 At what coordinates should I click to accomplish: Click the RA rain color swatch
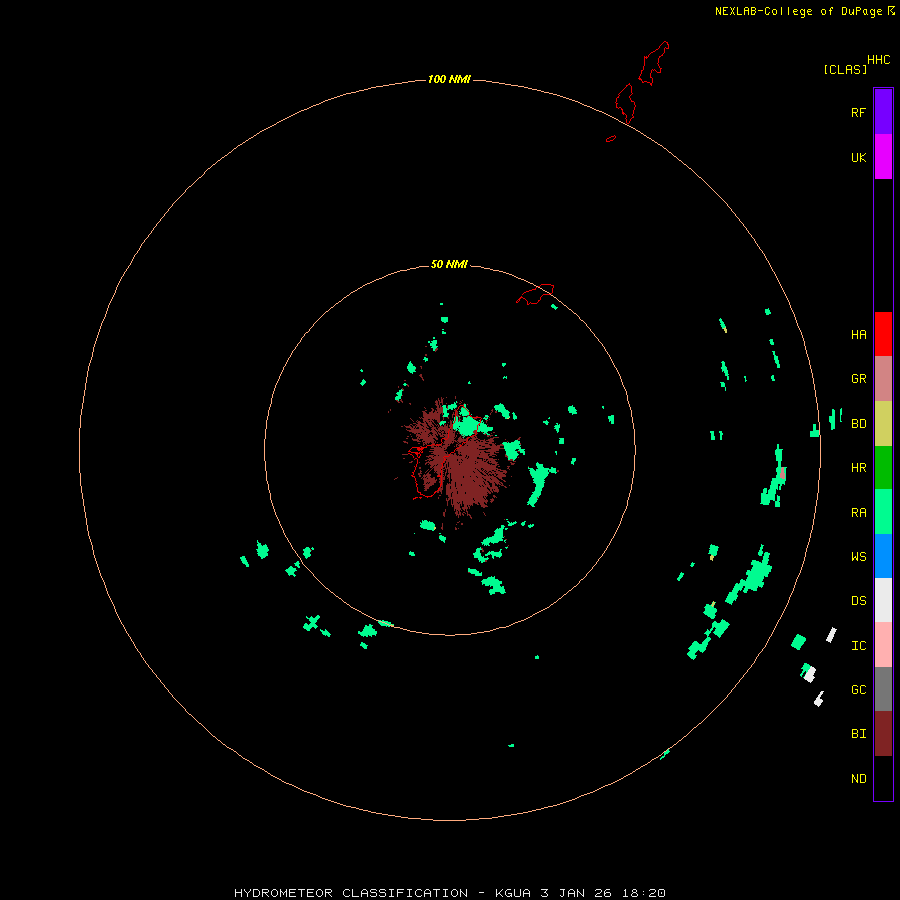pyautogui.click(x=883, y=512)
